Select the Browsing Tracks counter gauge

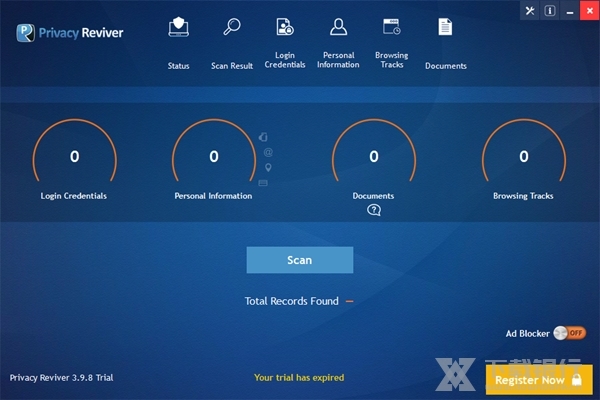pos(523,157)
